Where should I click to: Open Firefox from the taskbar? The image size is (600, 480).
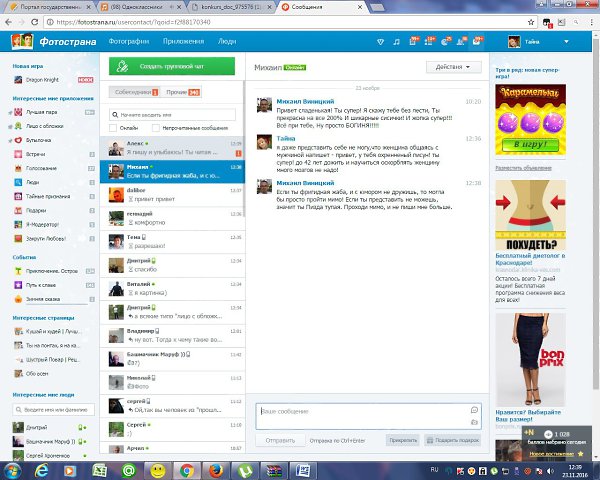[x=214, y=469]
